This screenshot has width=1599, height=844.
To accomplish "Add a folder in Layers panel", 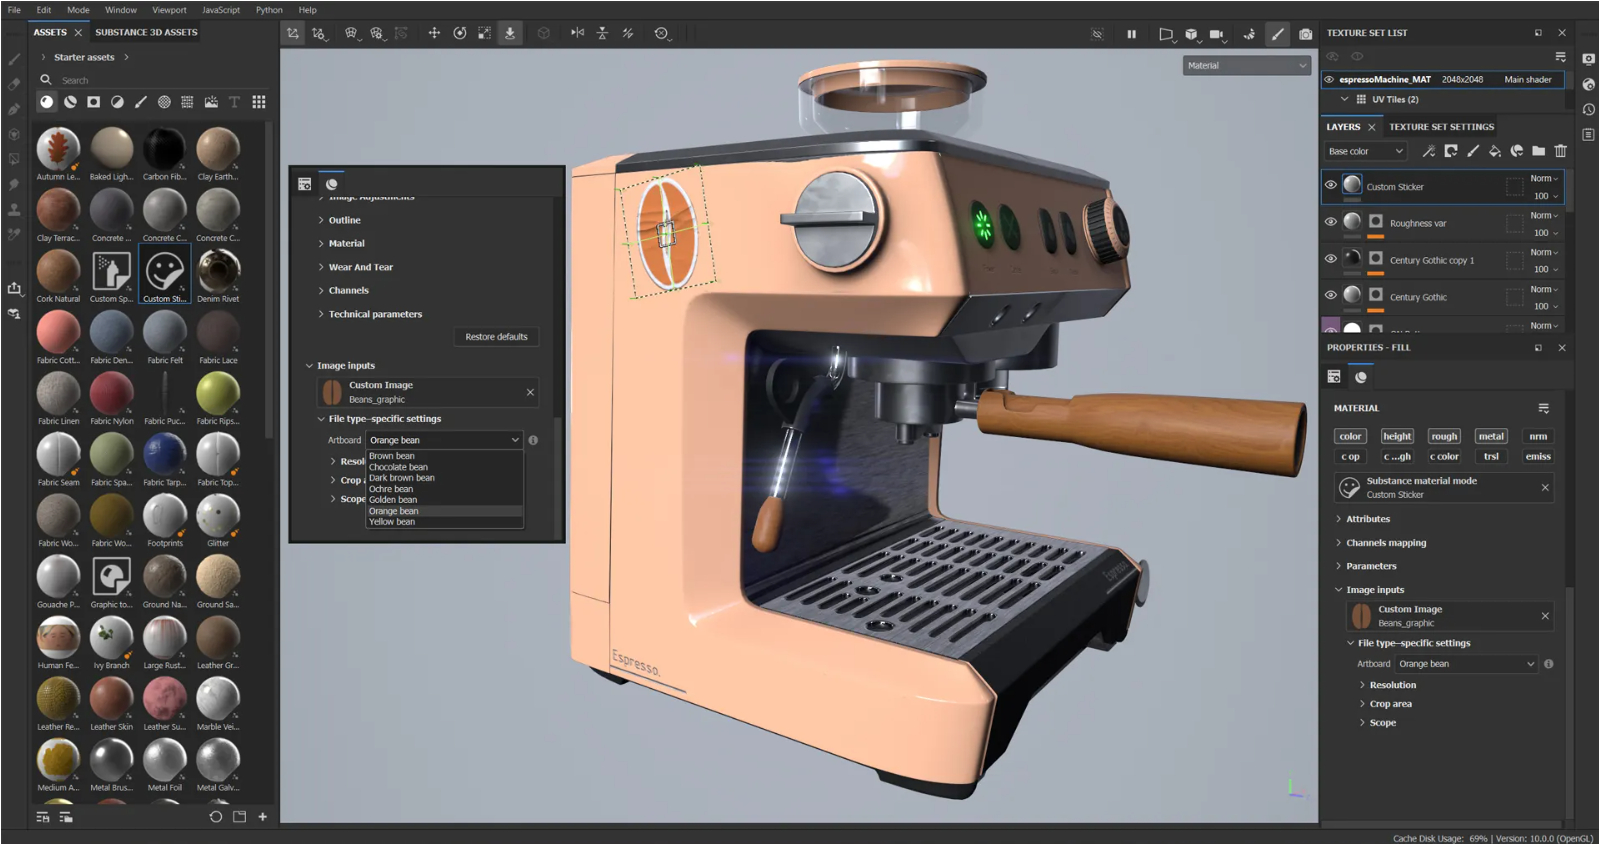I will tap(1539, 151).
